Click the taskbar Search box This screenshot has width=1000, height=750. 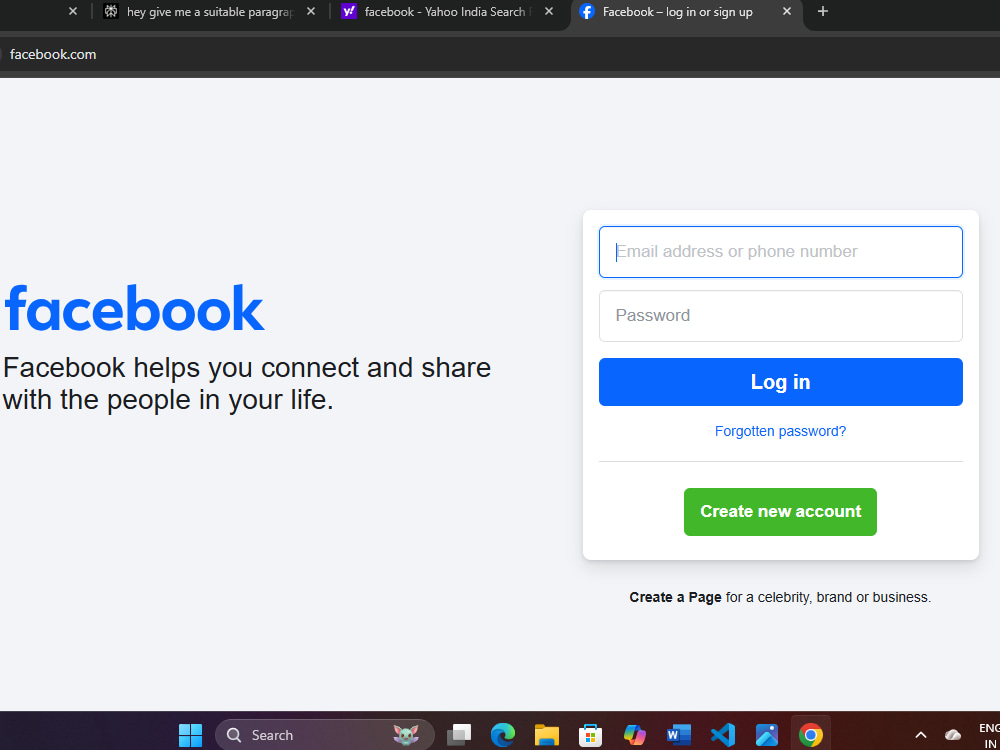[325, 735]
